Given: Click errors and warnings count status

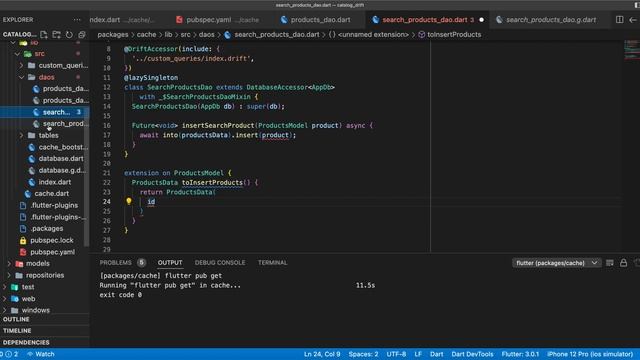Looking at the screenshot, I should (10, 354).
